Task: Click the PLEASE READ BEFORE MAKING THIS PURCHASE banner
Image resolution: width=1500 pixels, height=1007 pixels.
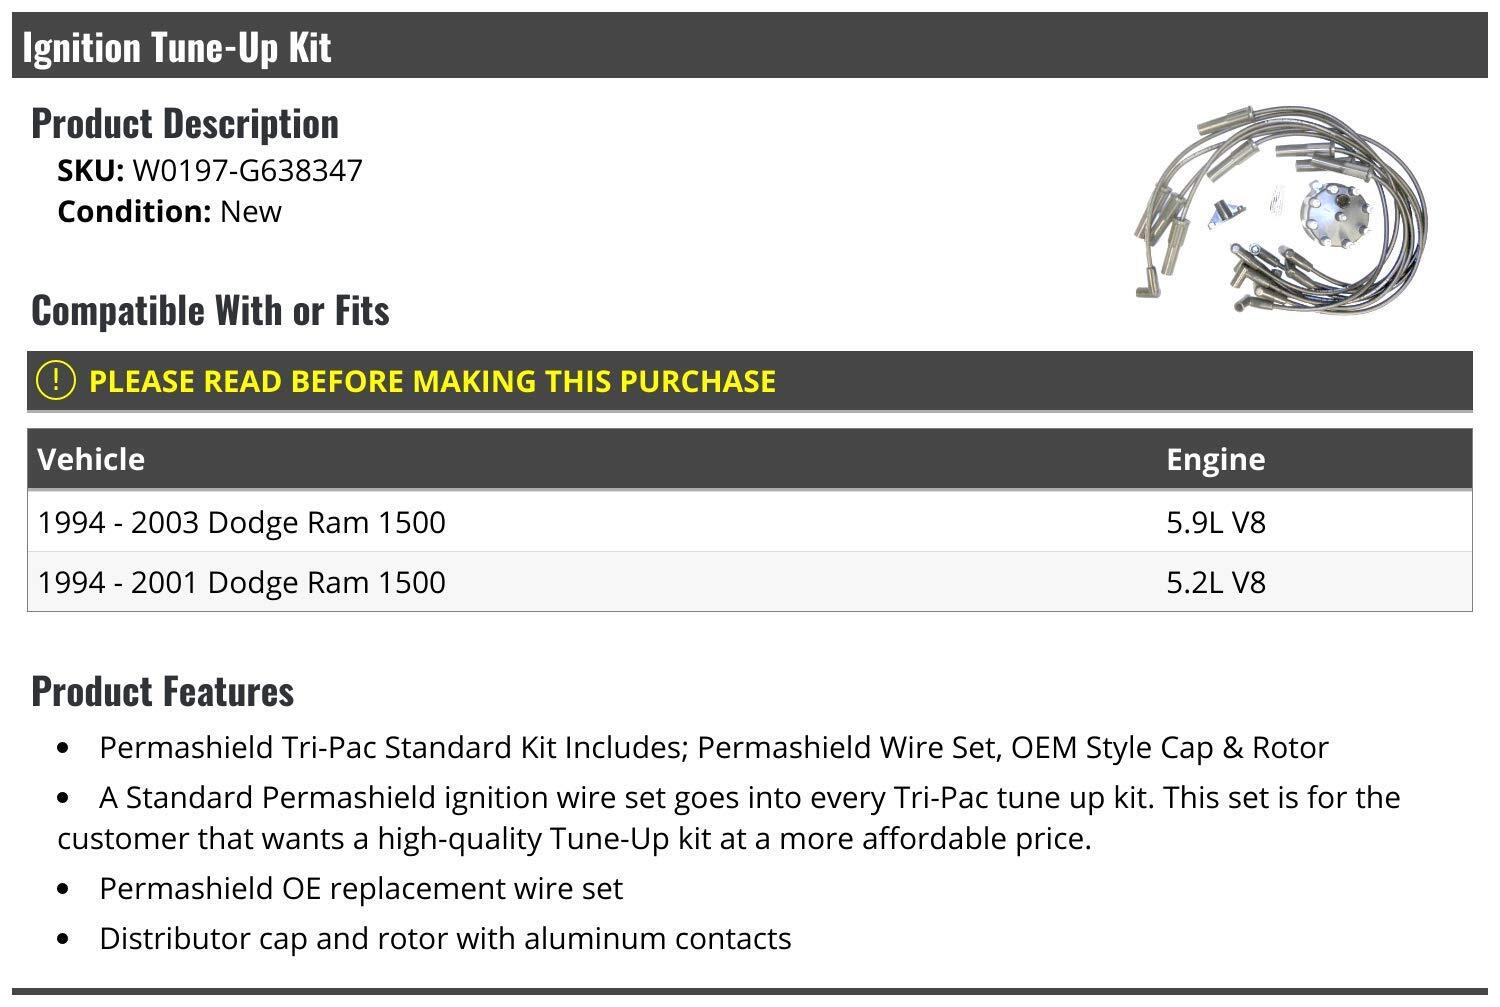Action: point(750,381)
